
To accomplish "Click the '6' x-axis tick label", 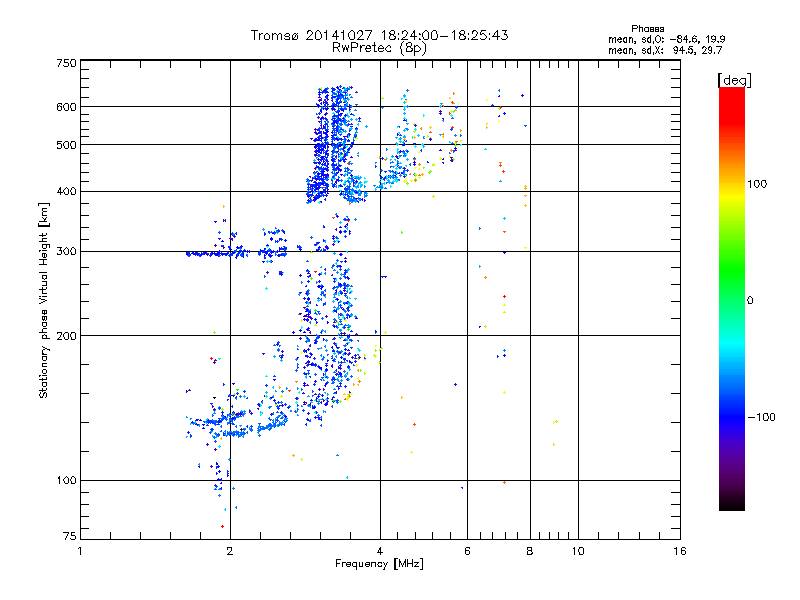I will [x=467, y=551].
